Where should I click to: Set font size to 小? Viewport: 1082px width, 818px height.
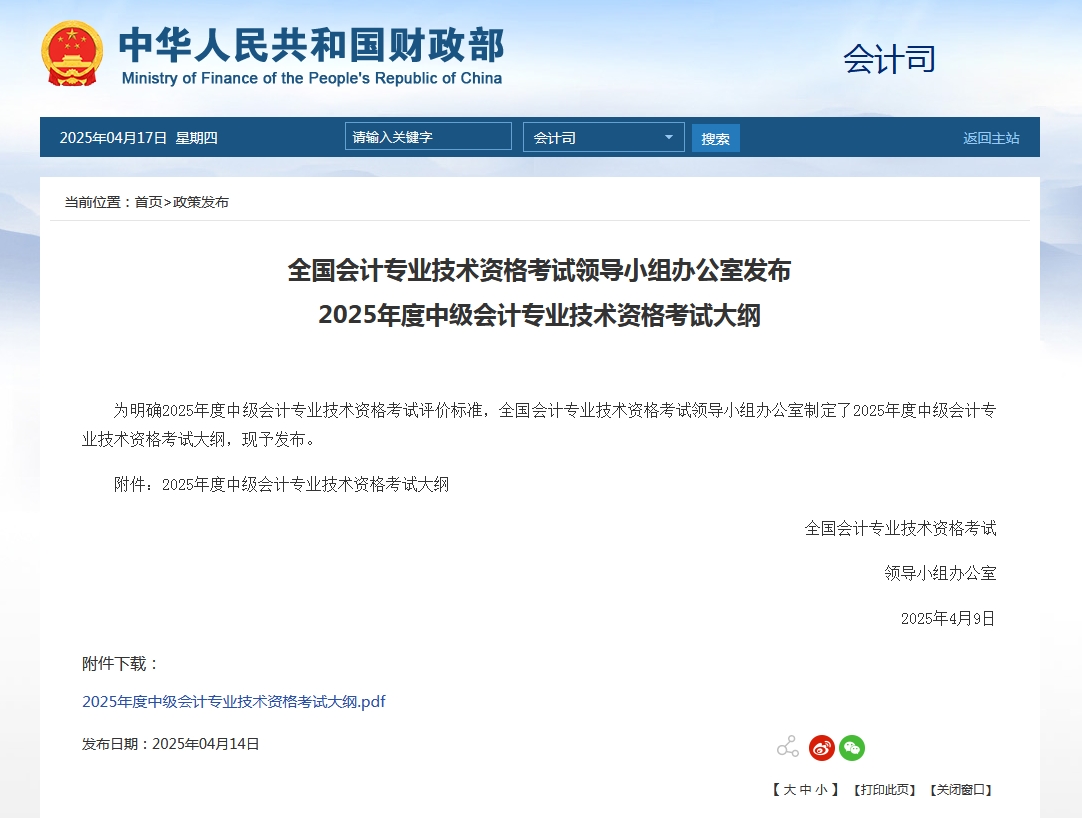[821, 790]
